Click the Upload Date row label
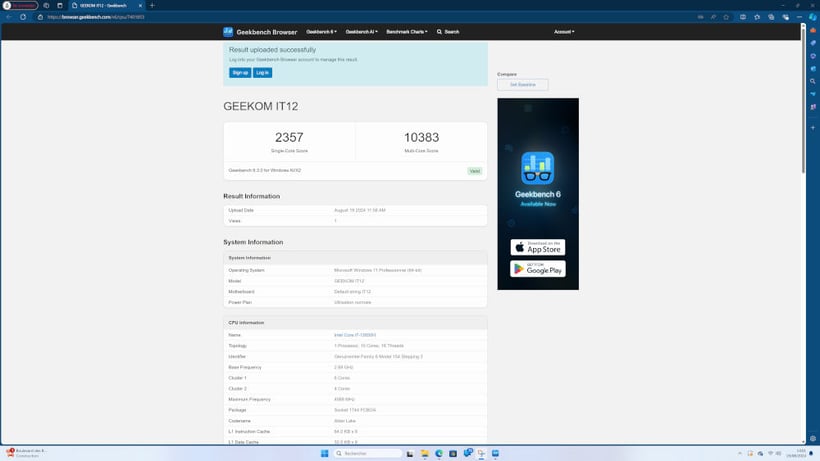The height and width of the screenshot is (461, 820). click(241, 210)
